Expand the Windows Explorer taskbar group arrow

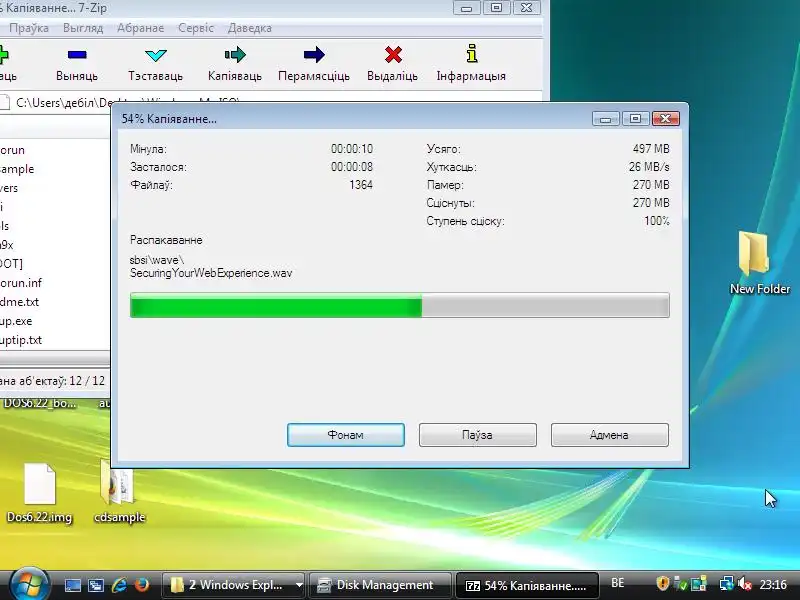tap(299, 585)
